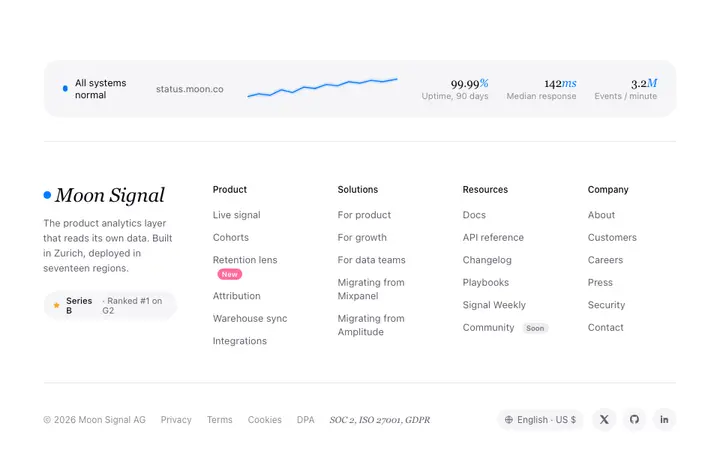720x450 pixels.
Task: View the Changelog
Action: pos(487,260)
